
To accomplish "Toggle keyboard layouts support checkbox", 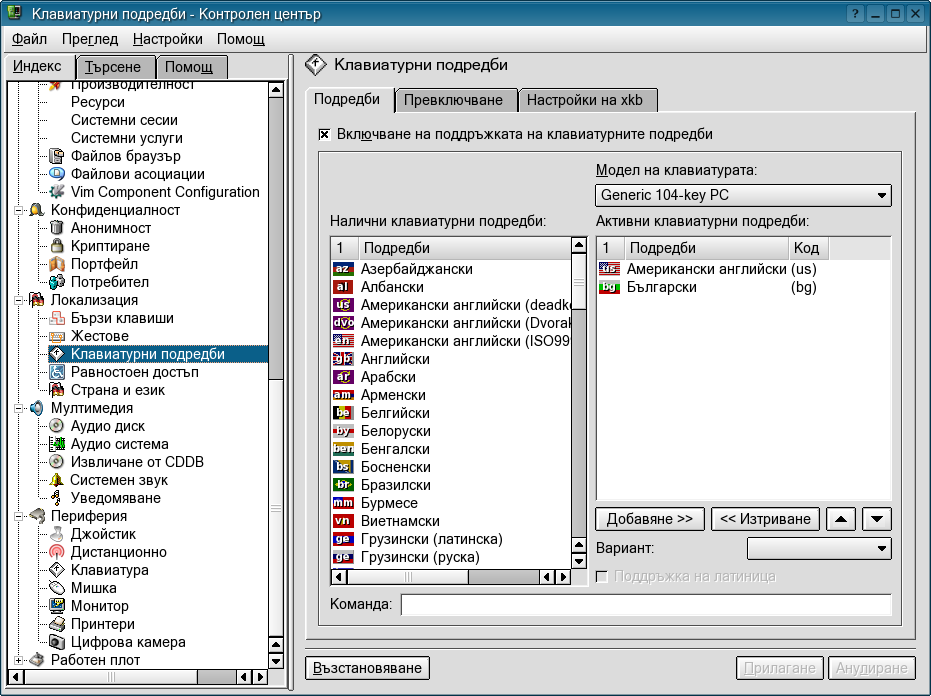I will coord(324,134).
